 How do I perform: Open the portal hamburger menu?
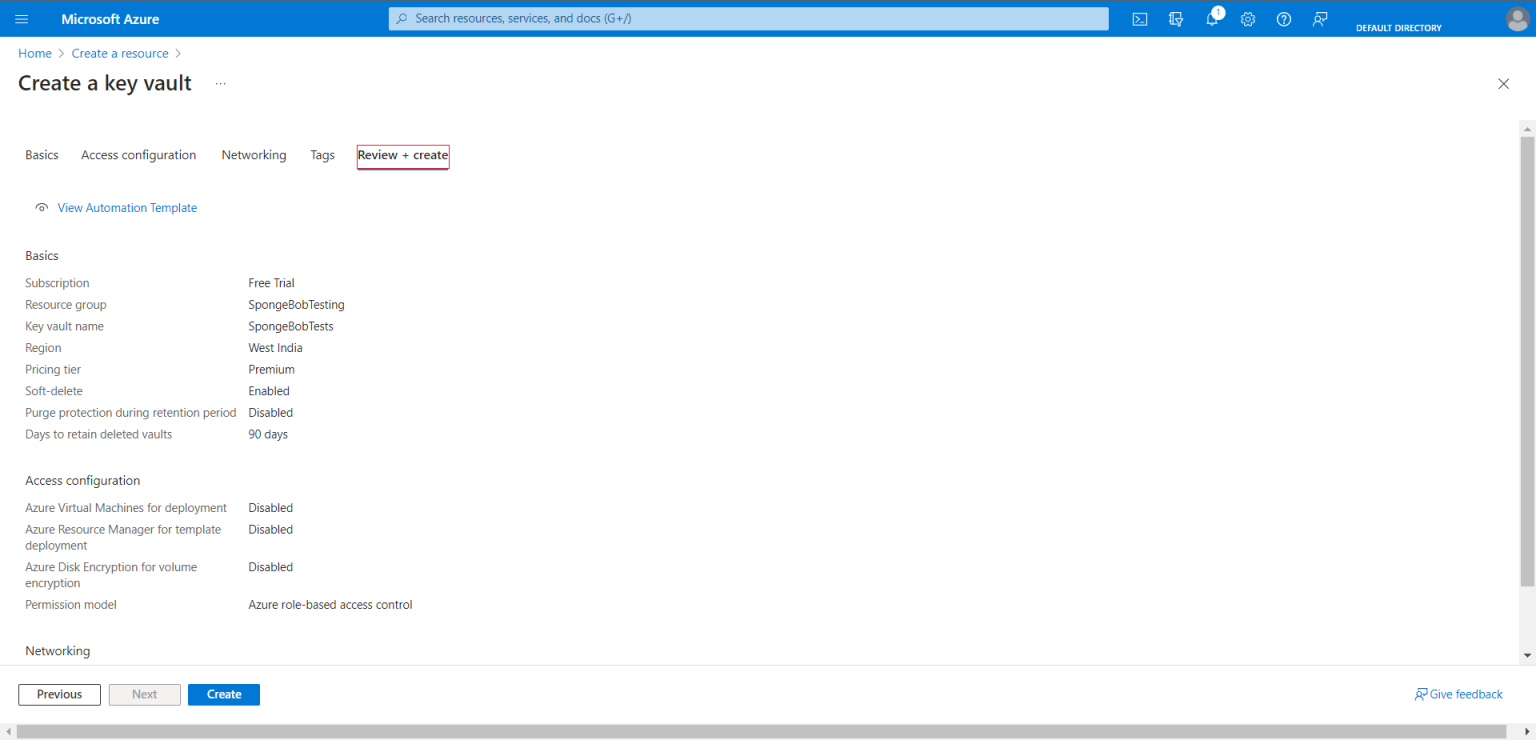pyautogui.click(x=22, y=19)
